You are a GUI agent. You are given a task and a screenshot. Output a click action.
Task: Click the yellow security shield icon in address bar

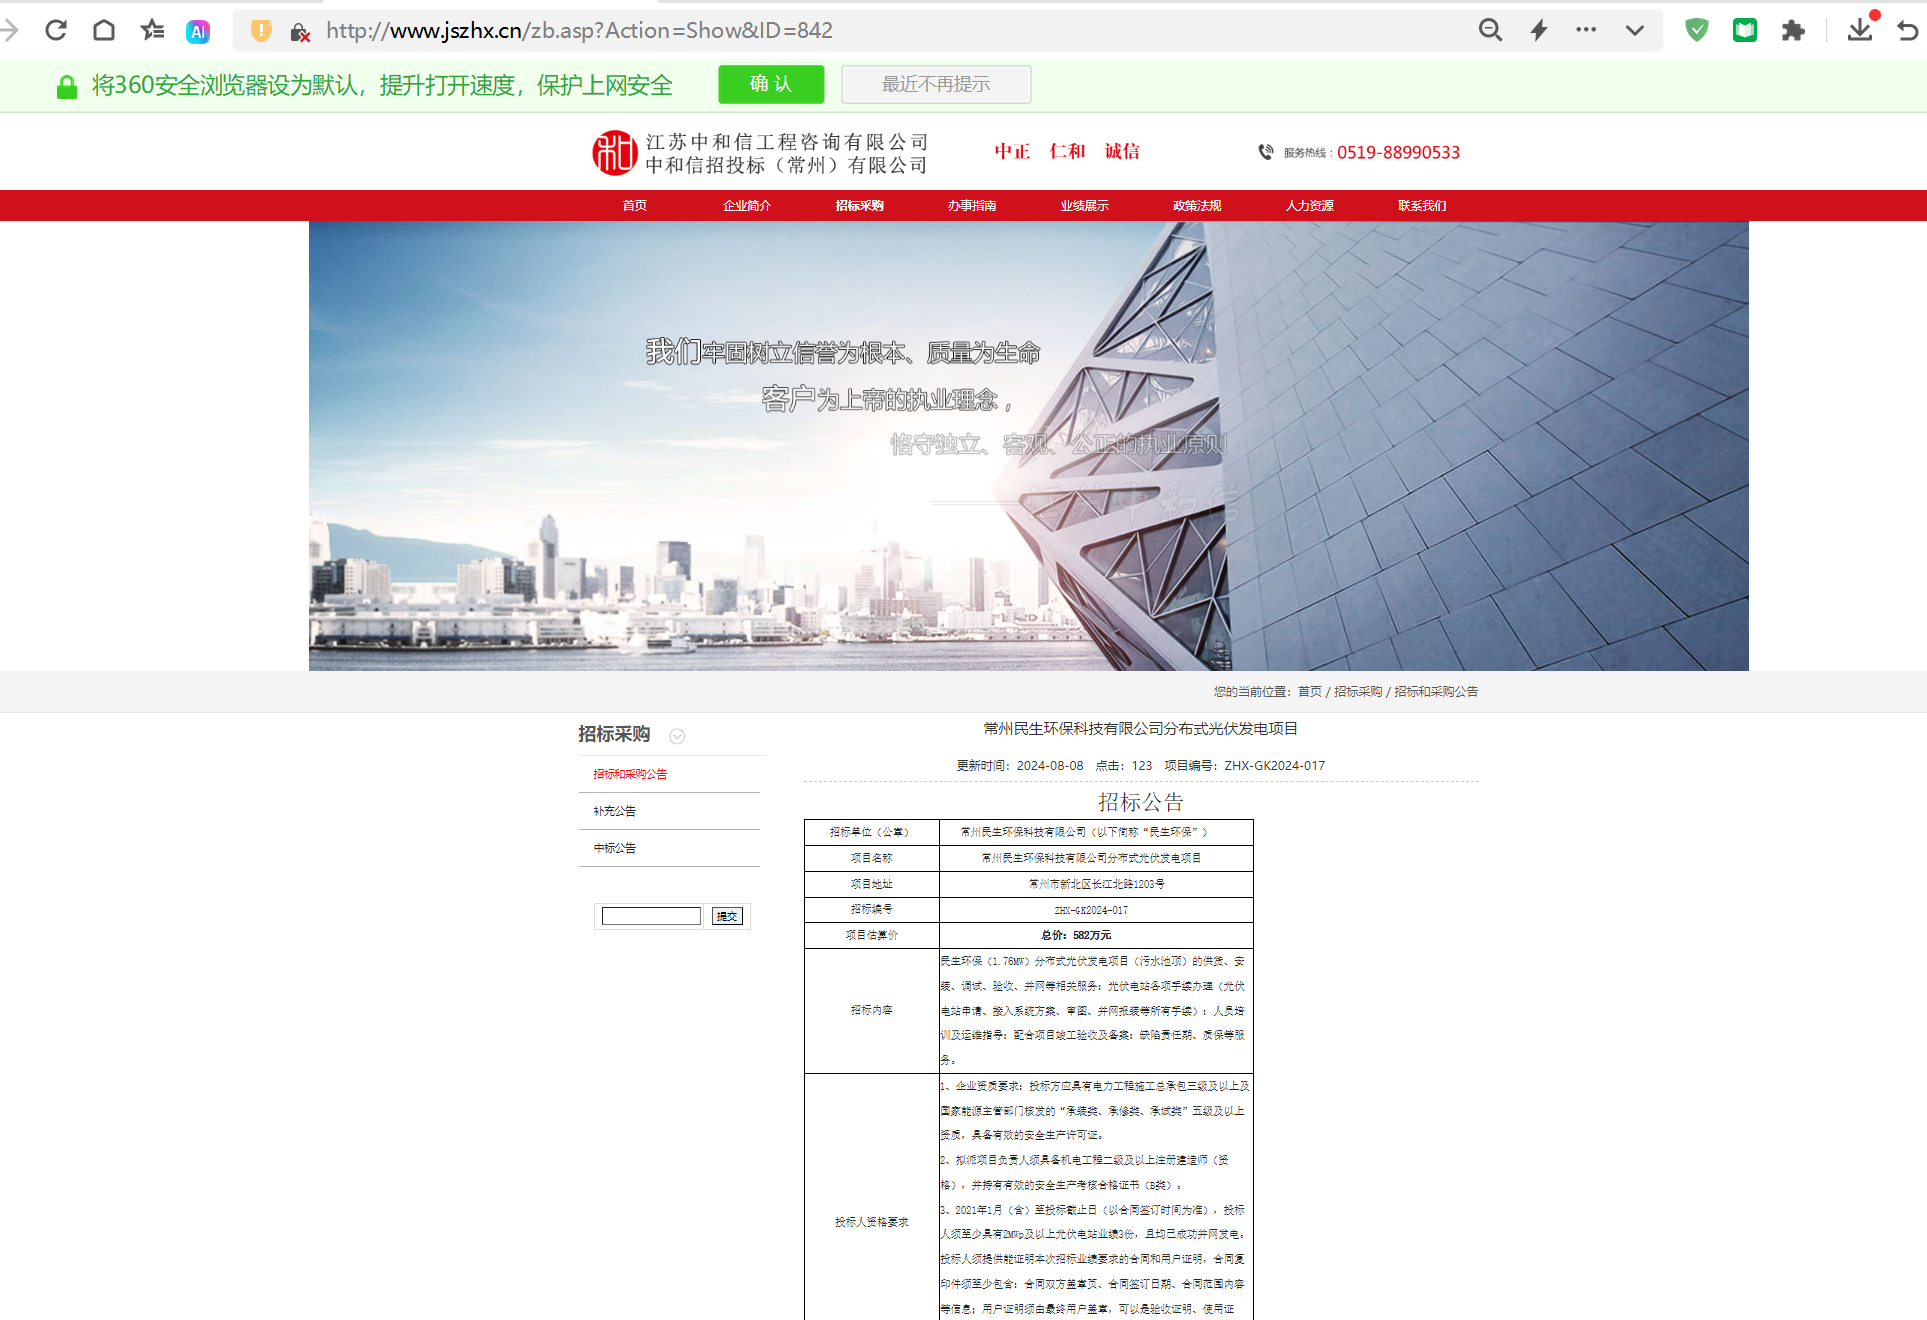[261, 31]
